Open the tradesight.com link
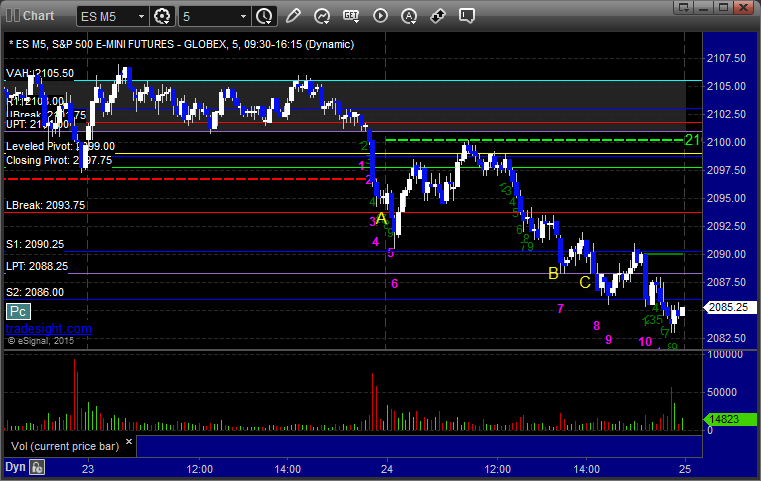The width and height of the screenshot is (761, 481). pos(49,329)
